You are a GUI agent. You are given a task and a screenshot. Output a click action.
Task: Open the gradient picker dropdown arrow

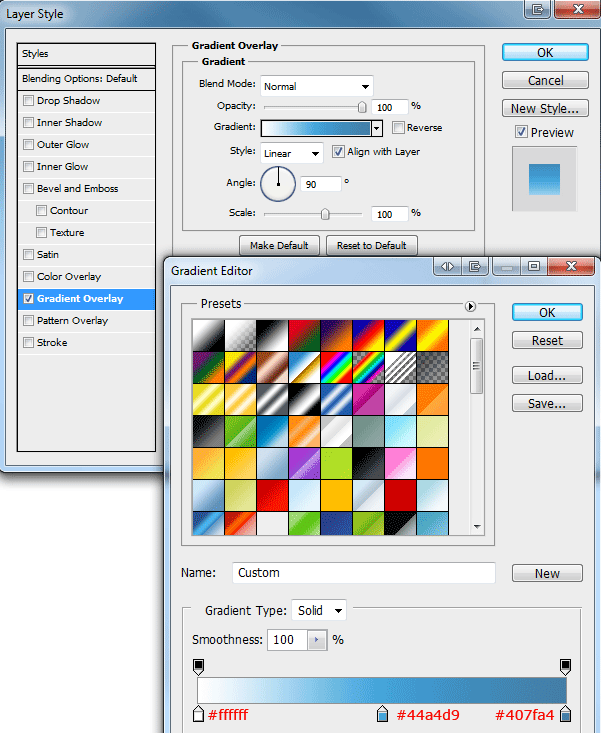pos(377,128)
